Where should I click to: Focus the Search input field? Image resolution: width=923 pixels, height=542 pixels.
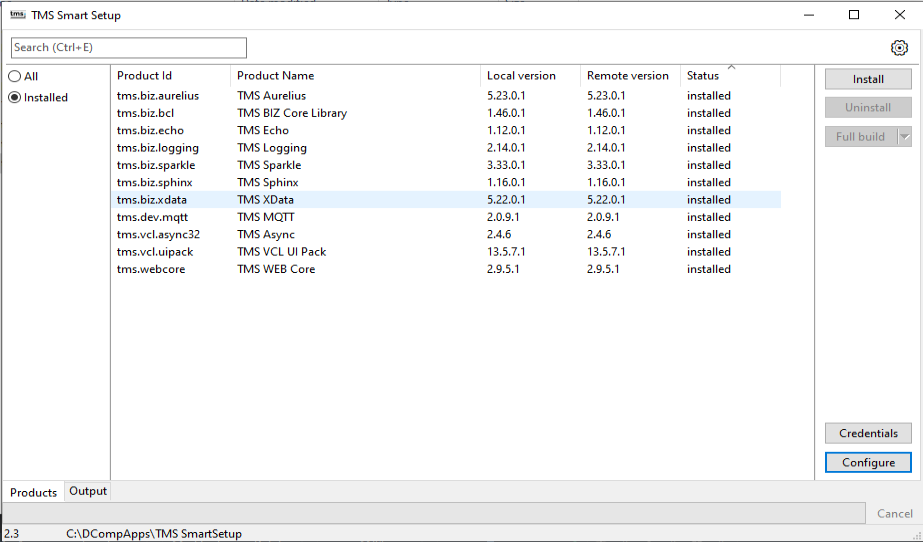tap(128, 48)
